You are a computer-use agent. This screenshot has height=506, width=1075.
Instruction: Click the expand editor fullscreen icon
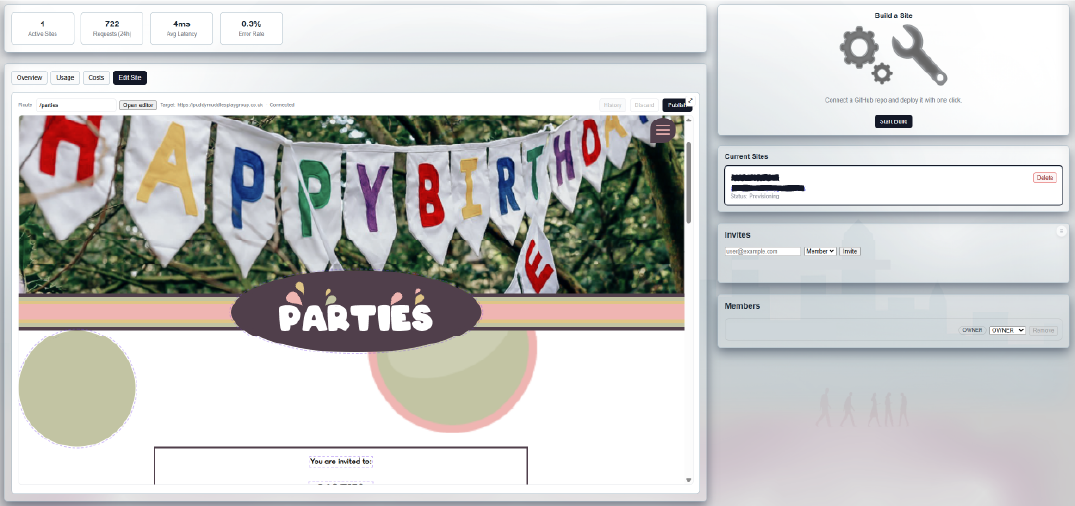[x=690, y=100]
